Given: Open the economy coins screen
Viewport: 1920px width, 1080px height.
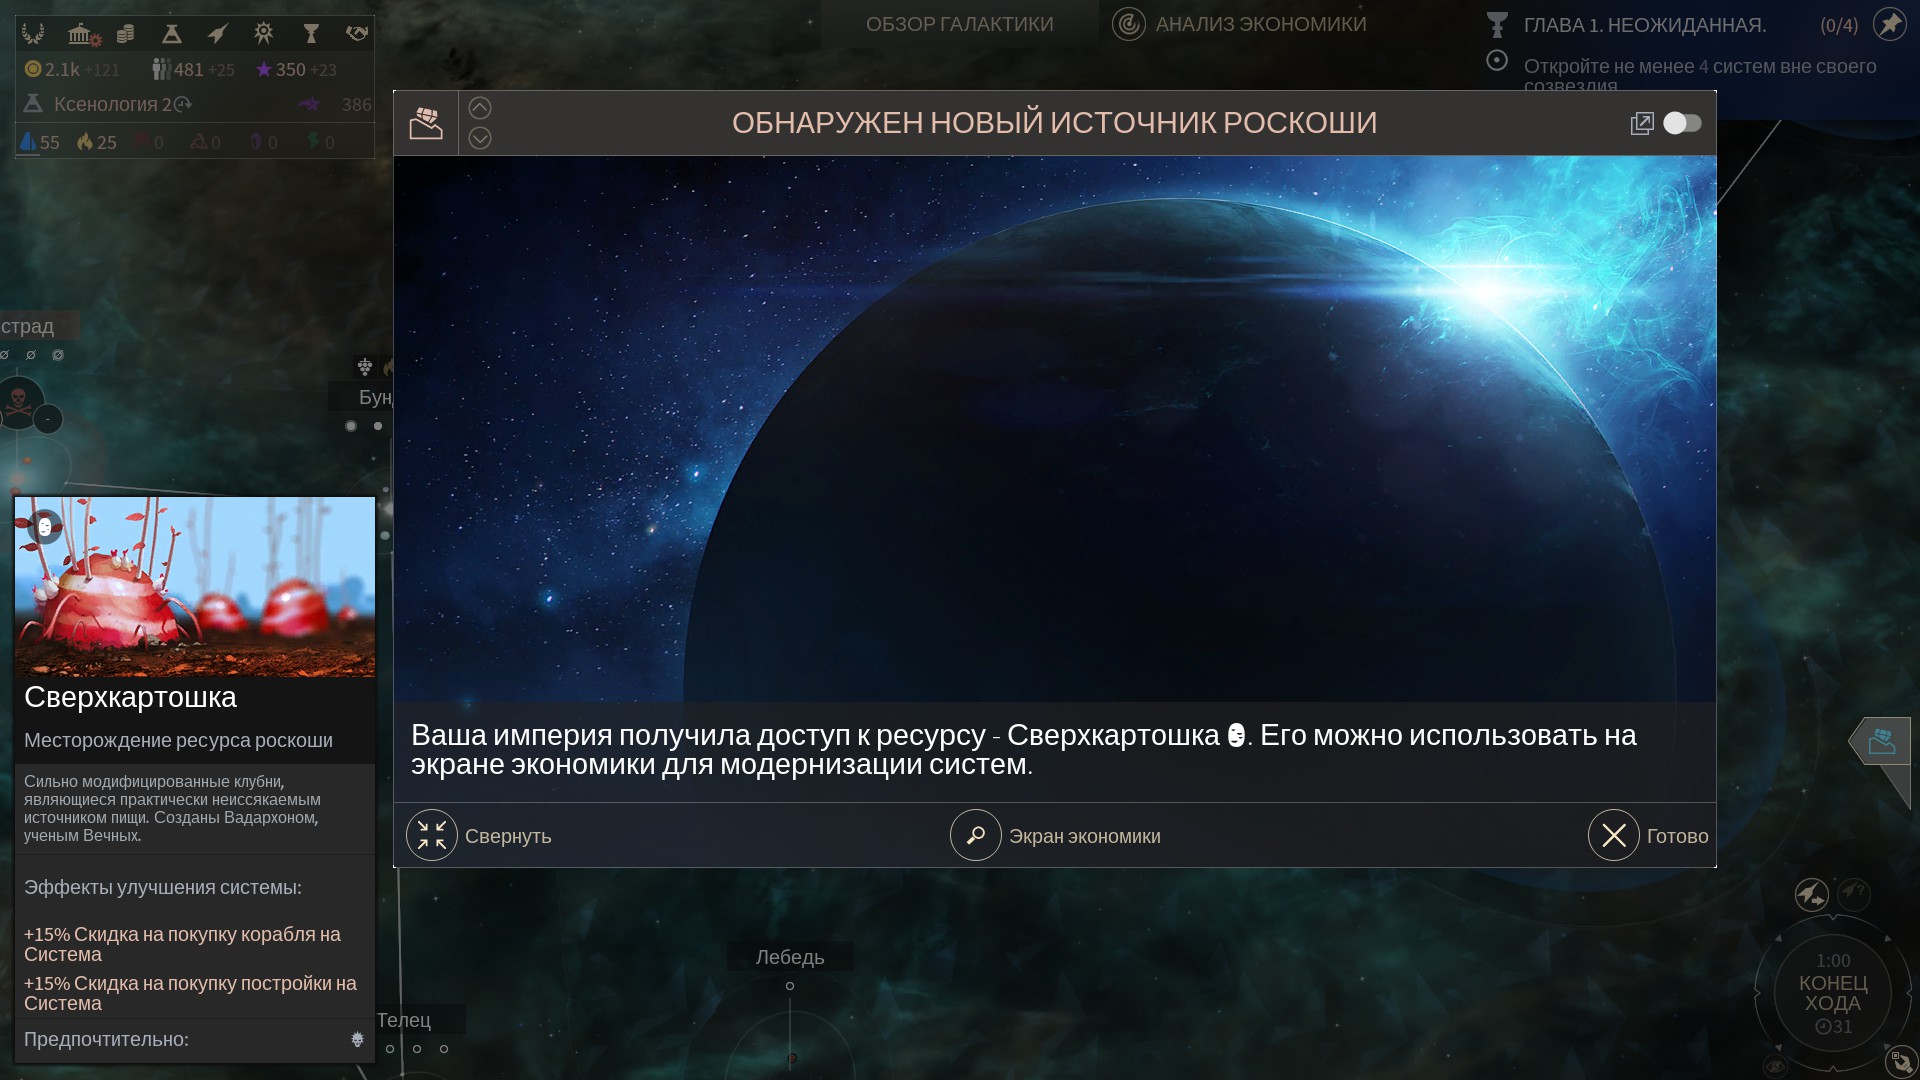Looking at the screenshot, I should (x=125, y=34).
